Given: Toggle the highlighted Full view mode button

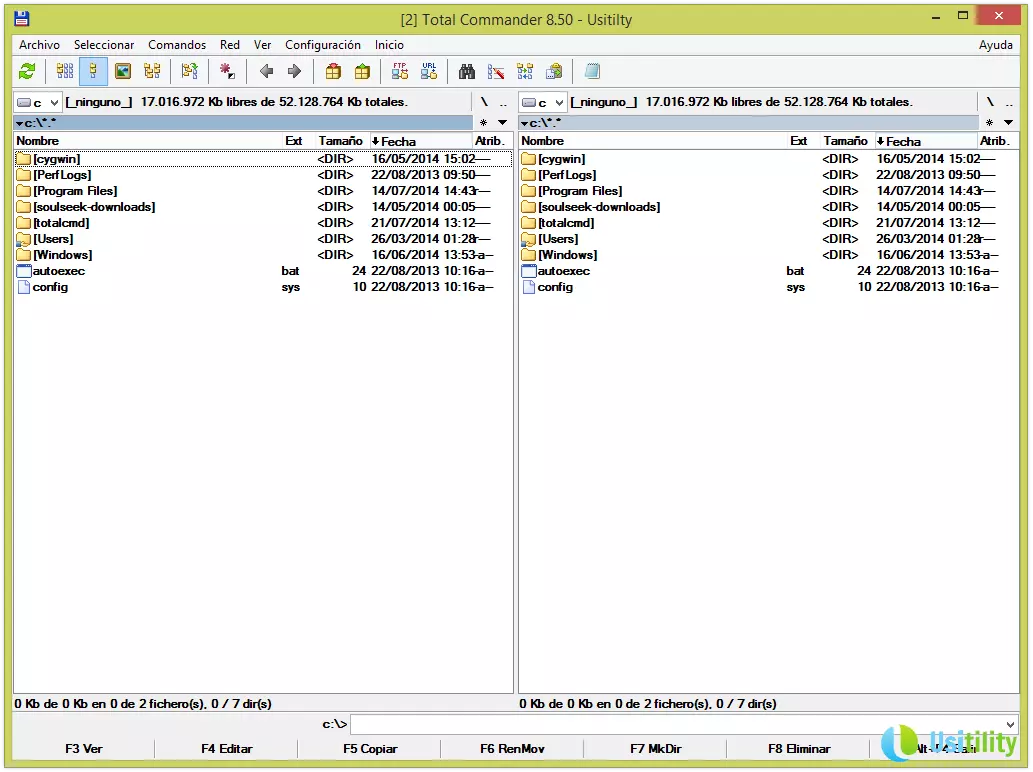Looking at the screenshot, I should point(94,71).
